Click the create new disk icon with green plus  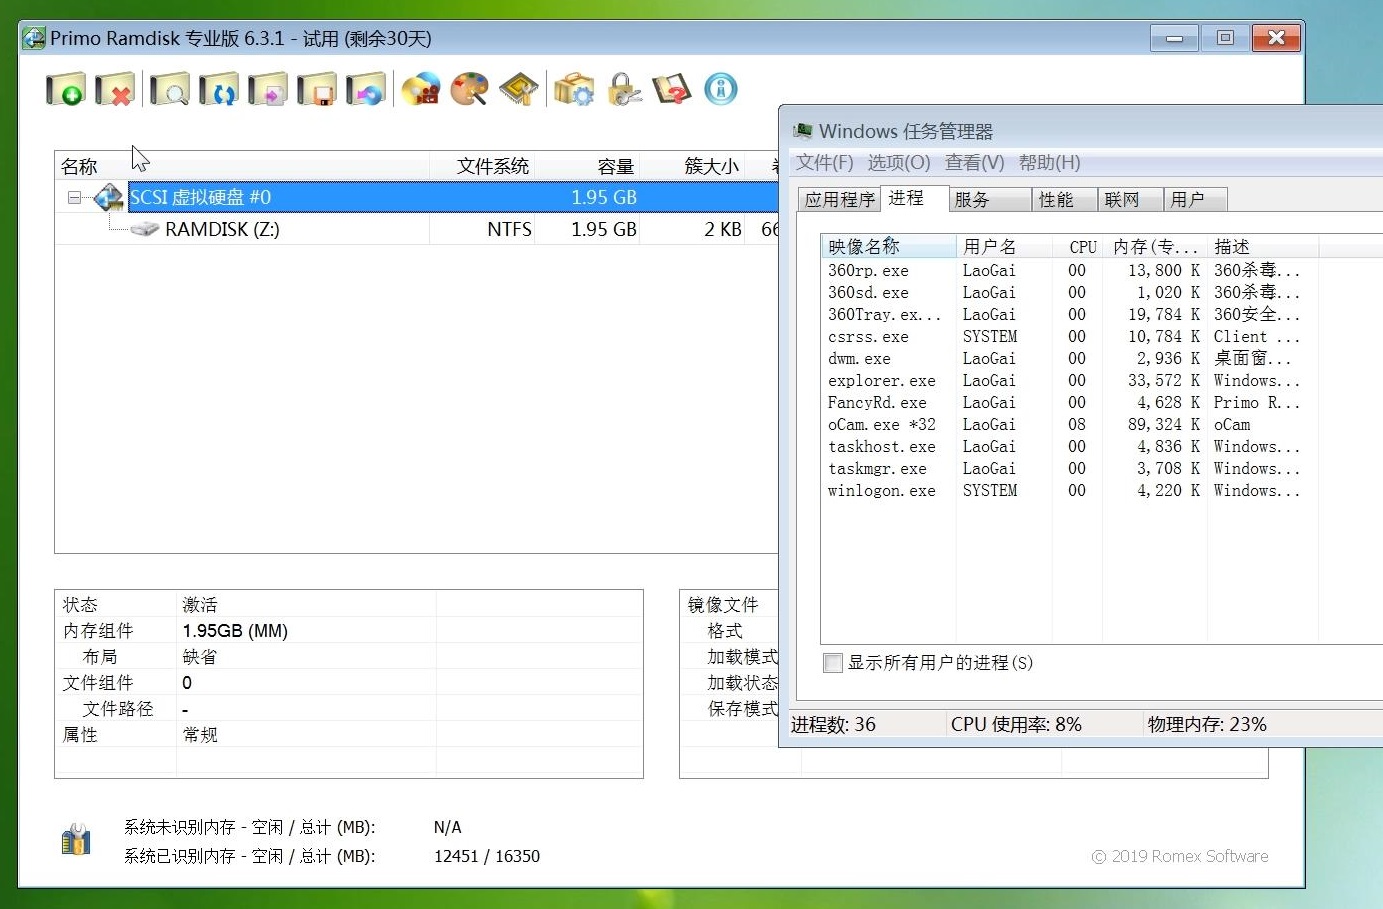pyautogui.click(x=66, y=89)
